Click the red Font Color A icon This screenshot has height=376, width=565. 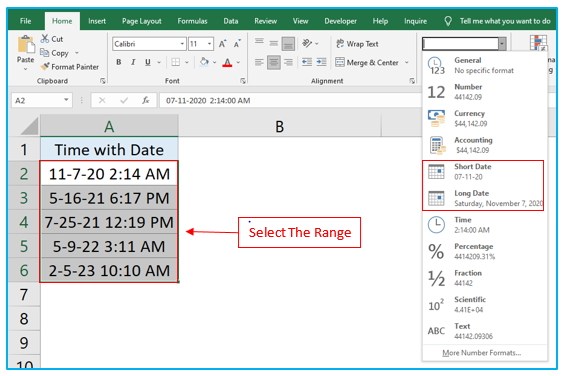pyautogui.click(x=227, y=62)
